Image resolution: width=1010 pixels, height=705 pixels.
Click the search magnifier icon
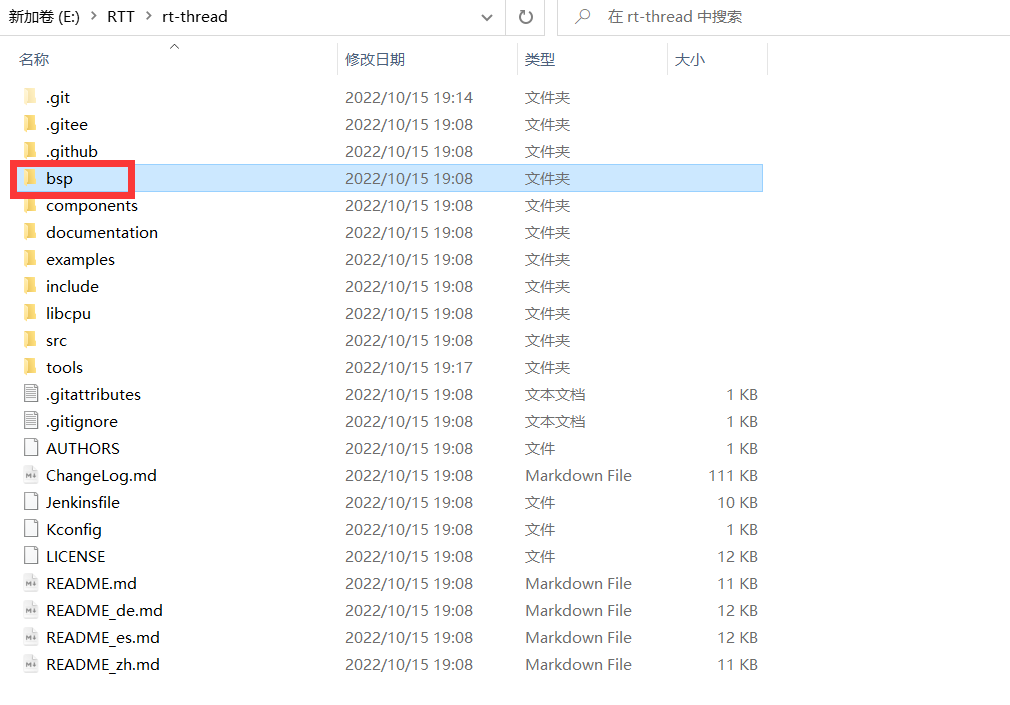[x=583, y=16]
